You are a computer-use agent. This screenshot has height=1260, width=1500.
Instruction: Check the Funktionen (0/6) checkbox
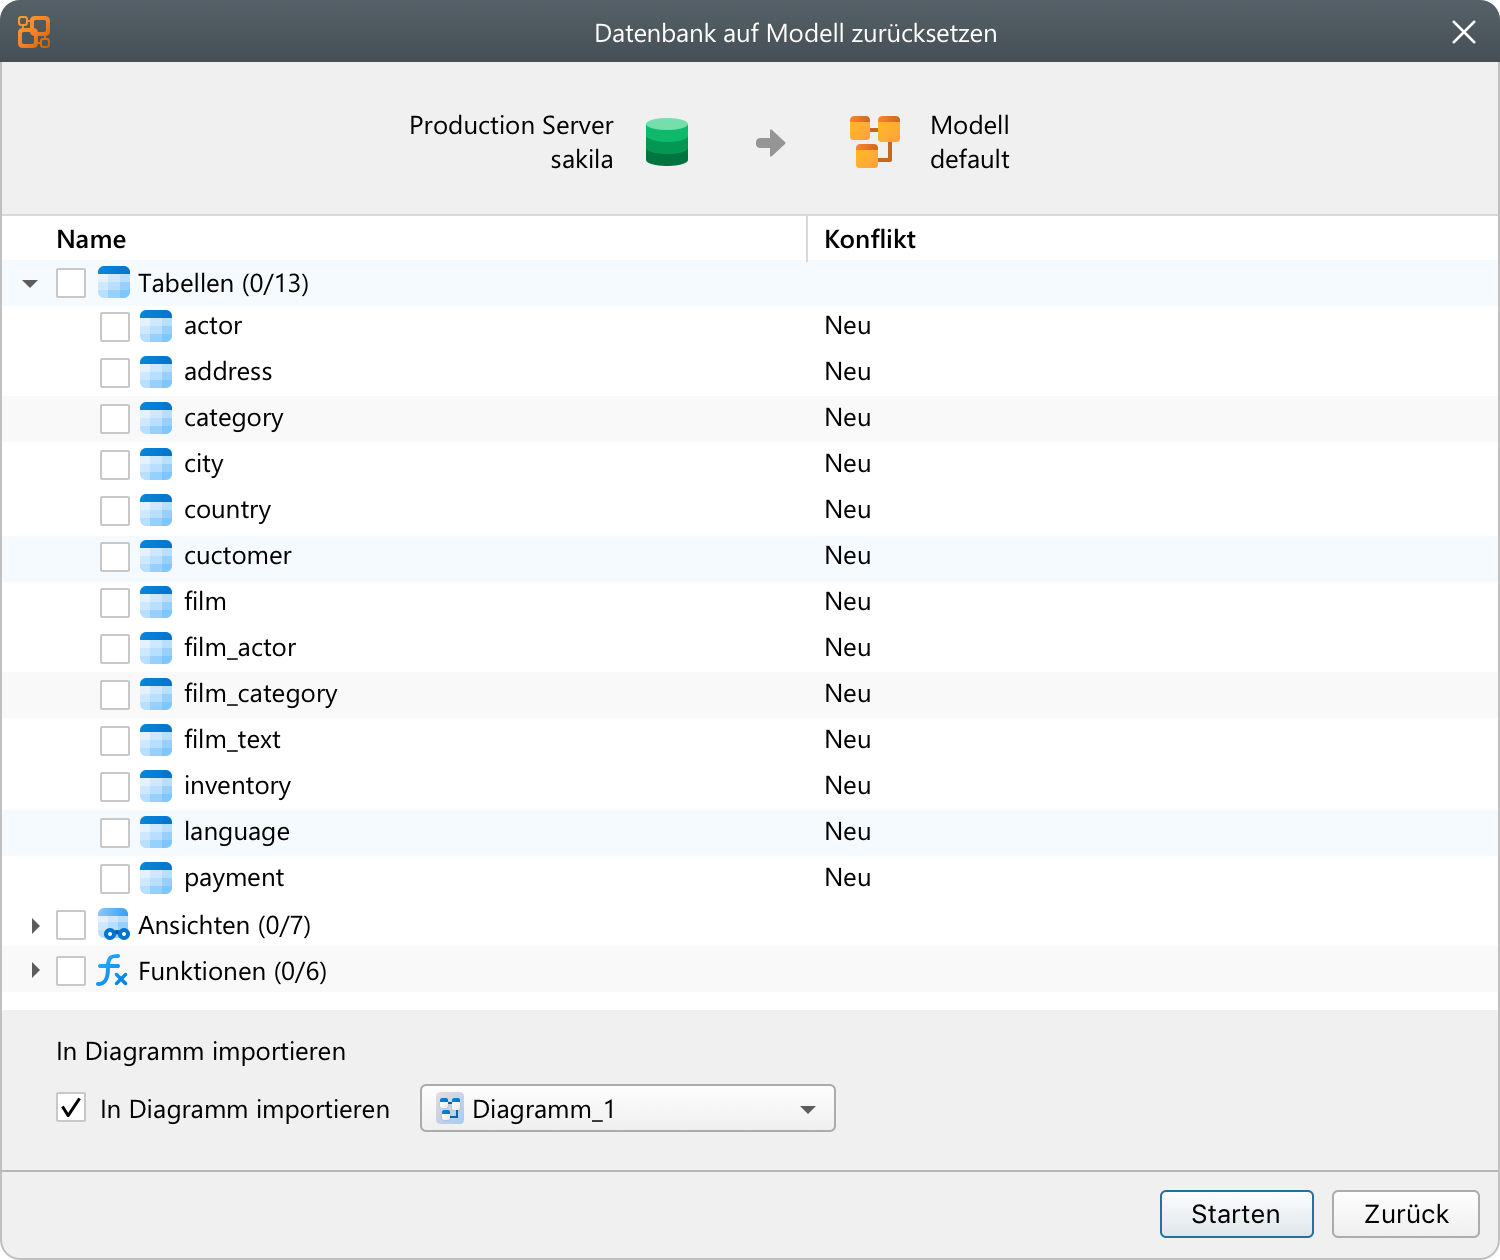coord(71,971)
